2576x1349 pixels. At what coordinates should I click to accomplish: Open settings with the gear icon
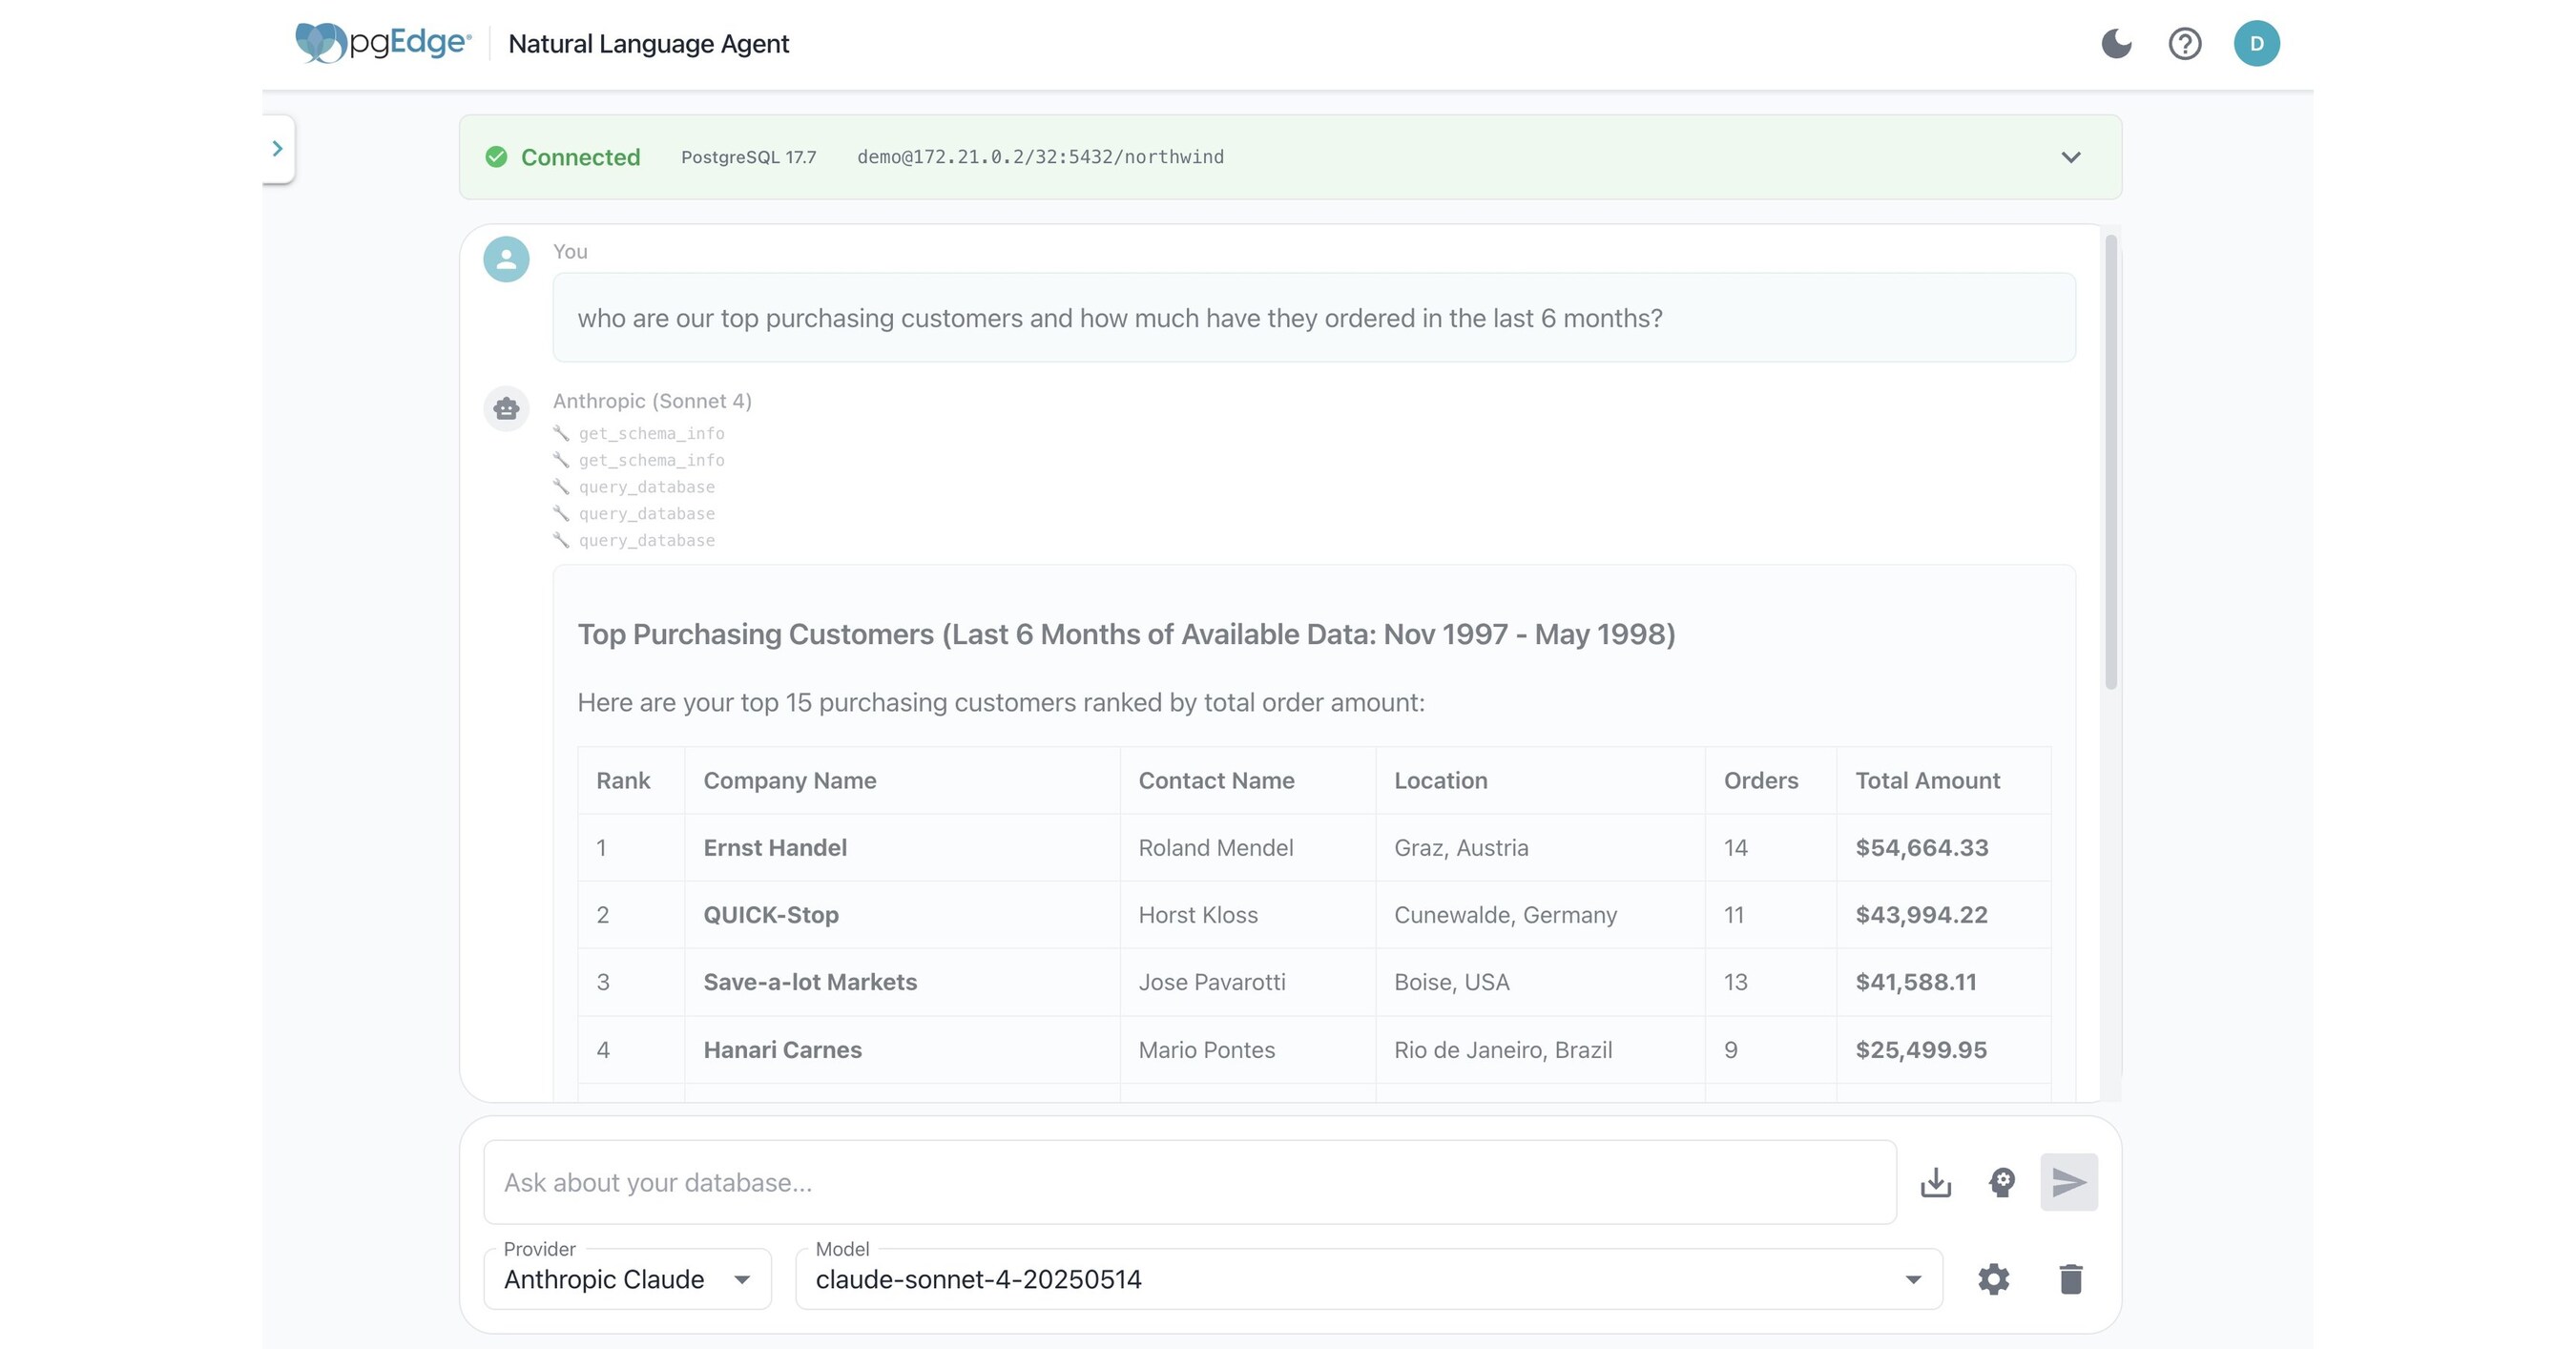pyautogui.click(x=1993, y=1278)
